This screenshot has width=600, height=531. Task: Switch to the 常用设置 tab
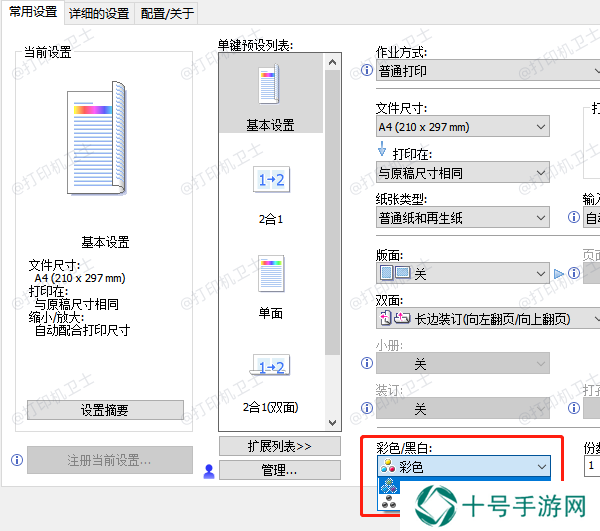33,12
